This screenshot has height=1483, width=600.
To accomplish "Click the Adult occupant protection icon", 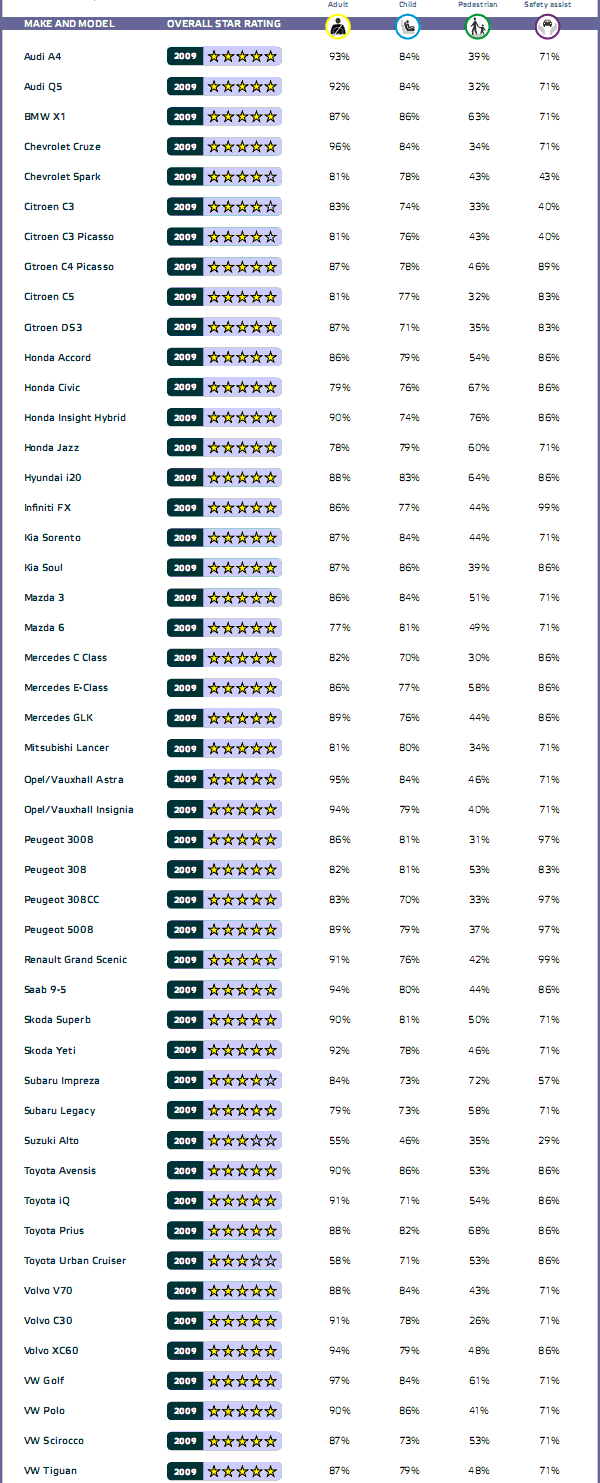I will point(339,27).
